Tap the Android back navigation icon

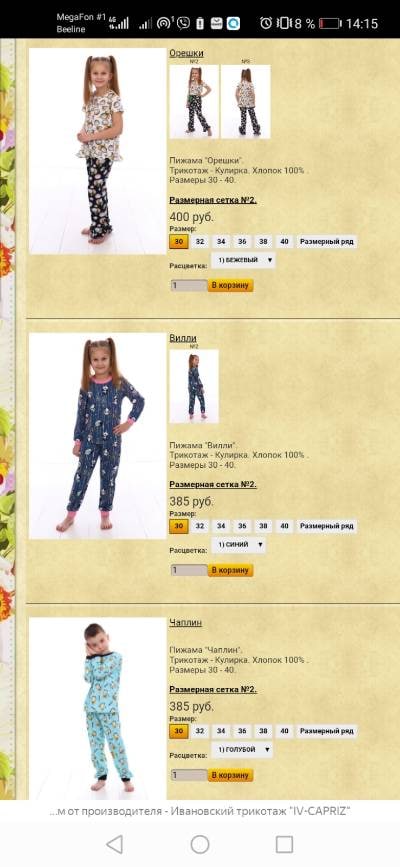coord(115,844)
